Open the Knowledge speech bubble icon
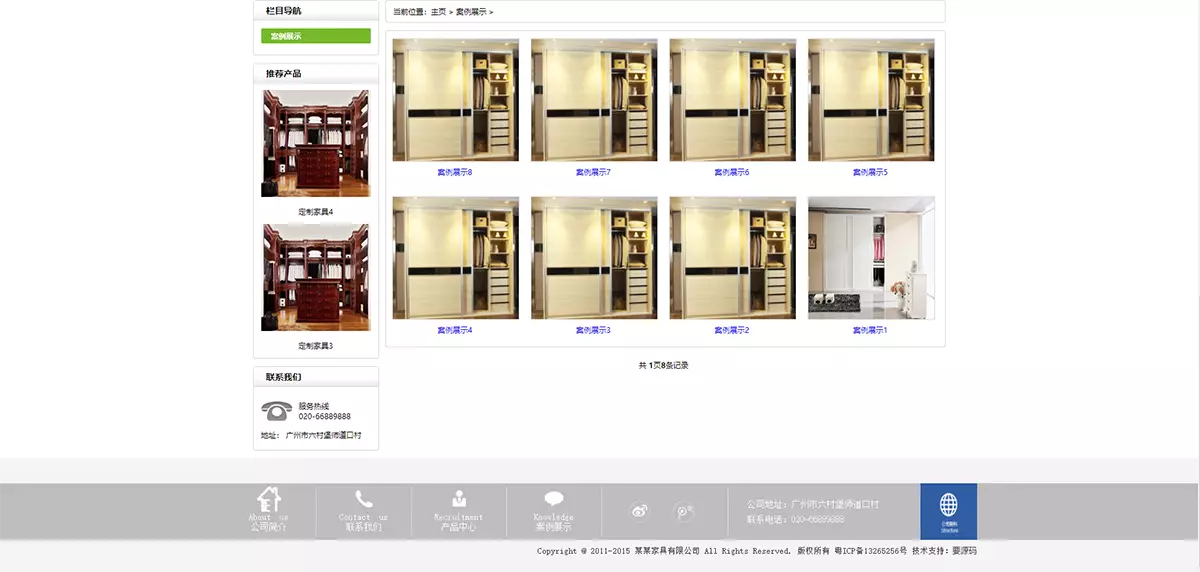 click(x=554, y=499)
